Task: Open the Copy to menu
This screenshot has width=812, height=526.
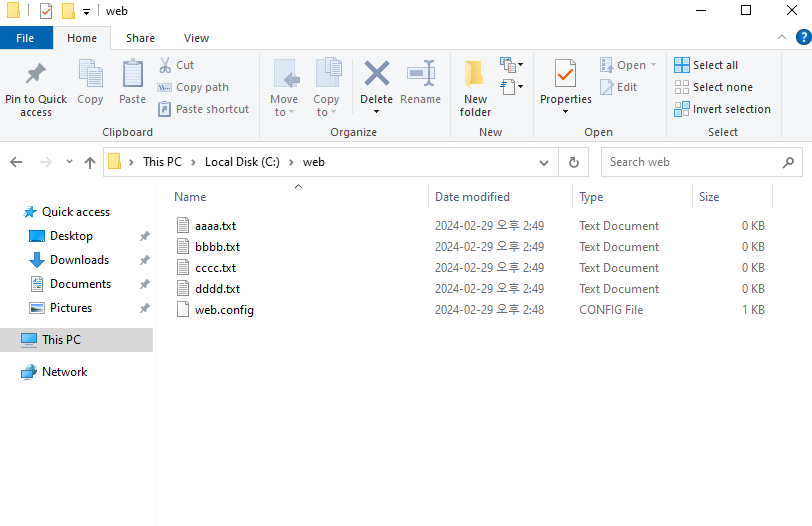Action: point(326,88)
